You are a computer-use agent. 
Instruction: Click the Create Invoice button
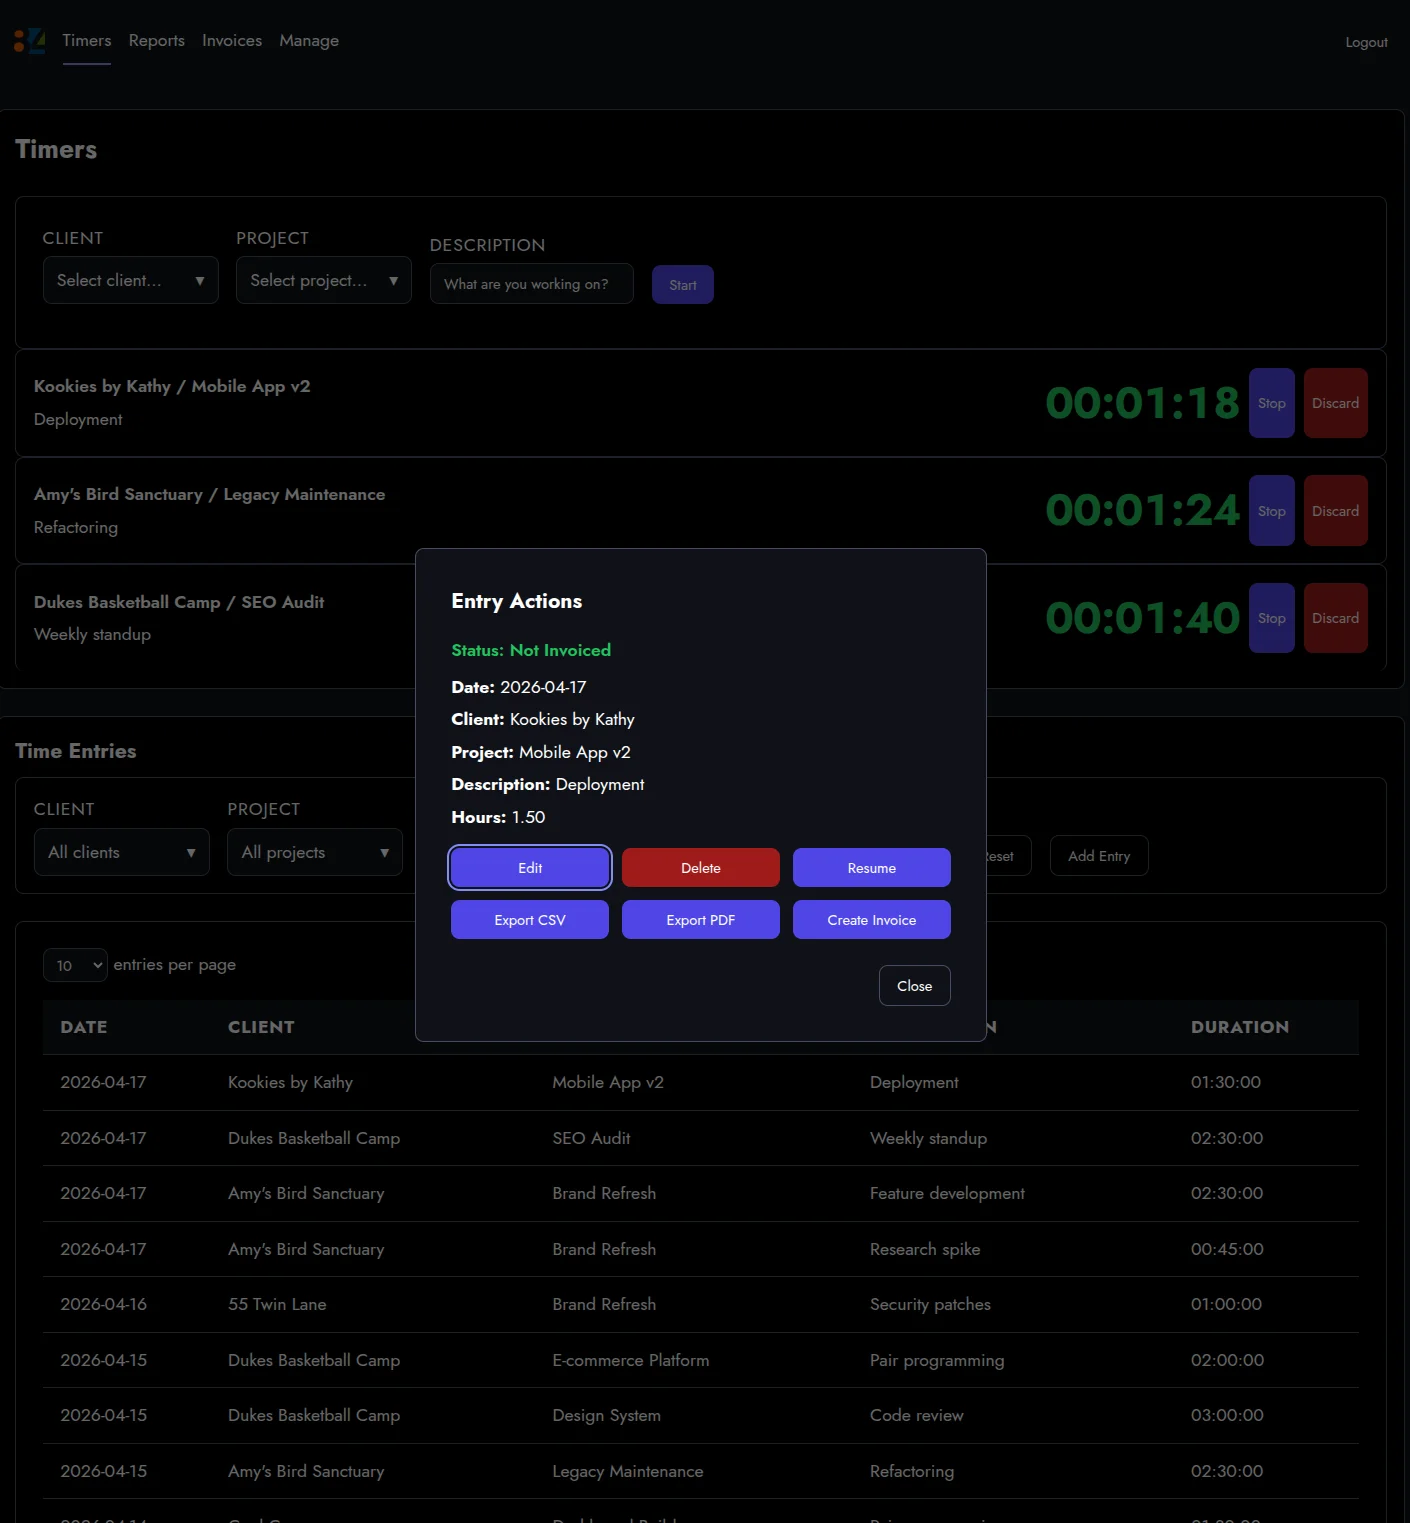(x=871, y=920)
